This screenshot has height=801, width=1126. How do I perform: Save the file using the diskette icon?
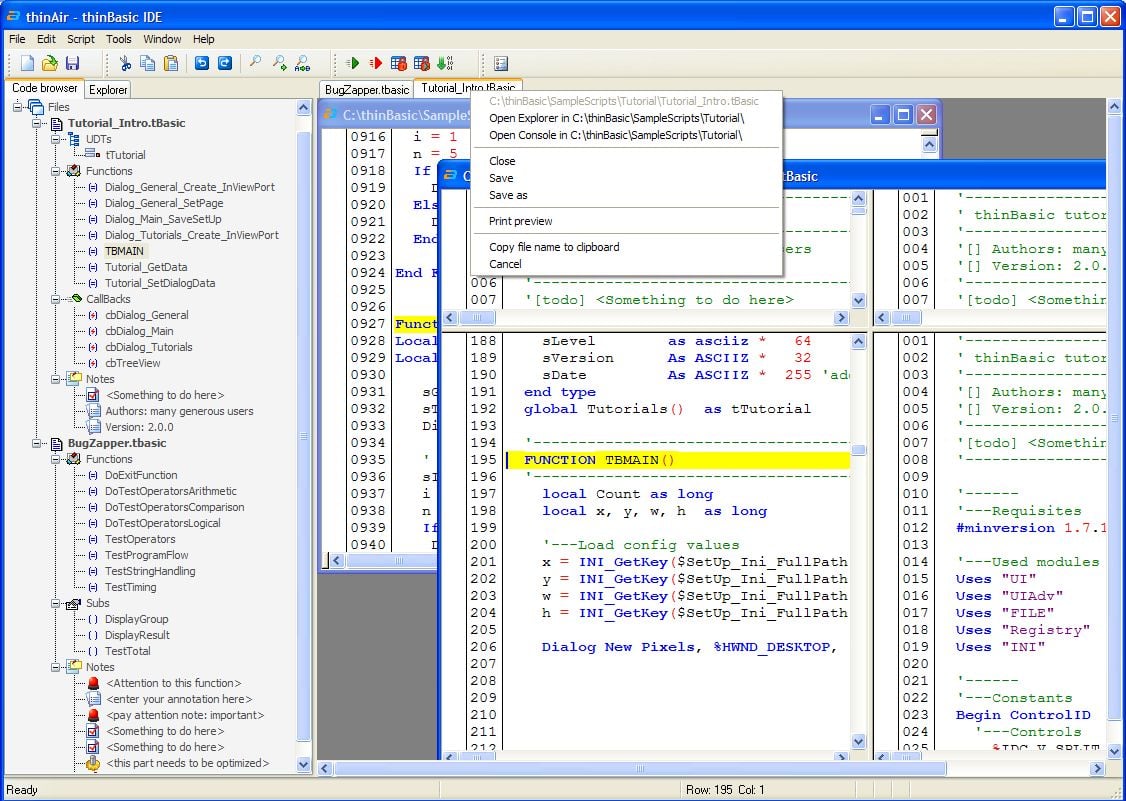(73, 63)
